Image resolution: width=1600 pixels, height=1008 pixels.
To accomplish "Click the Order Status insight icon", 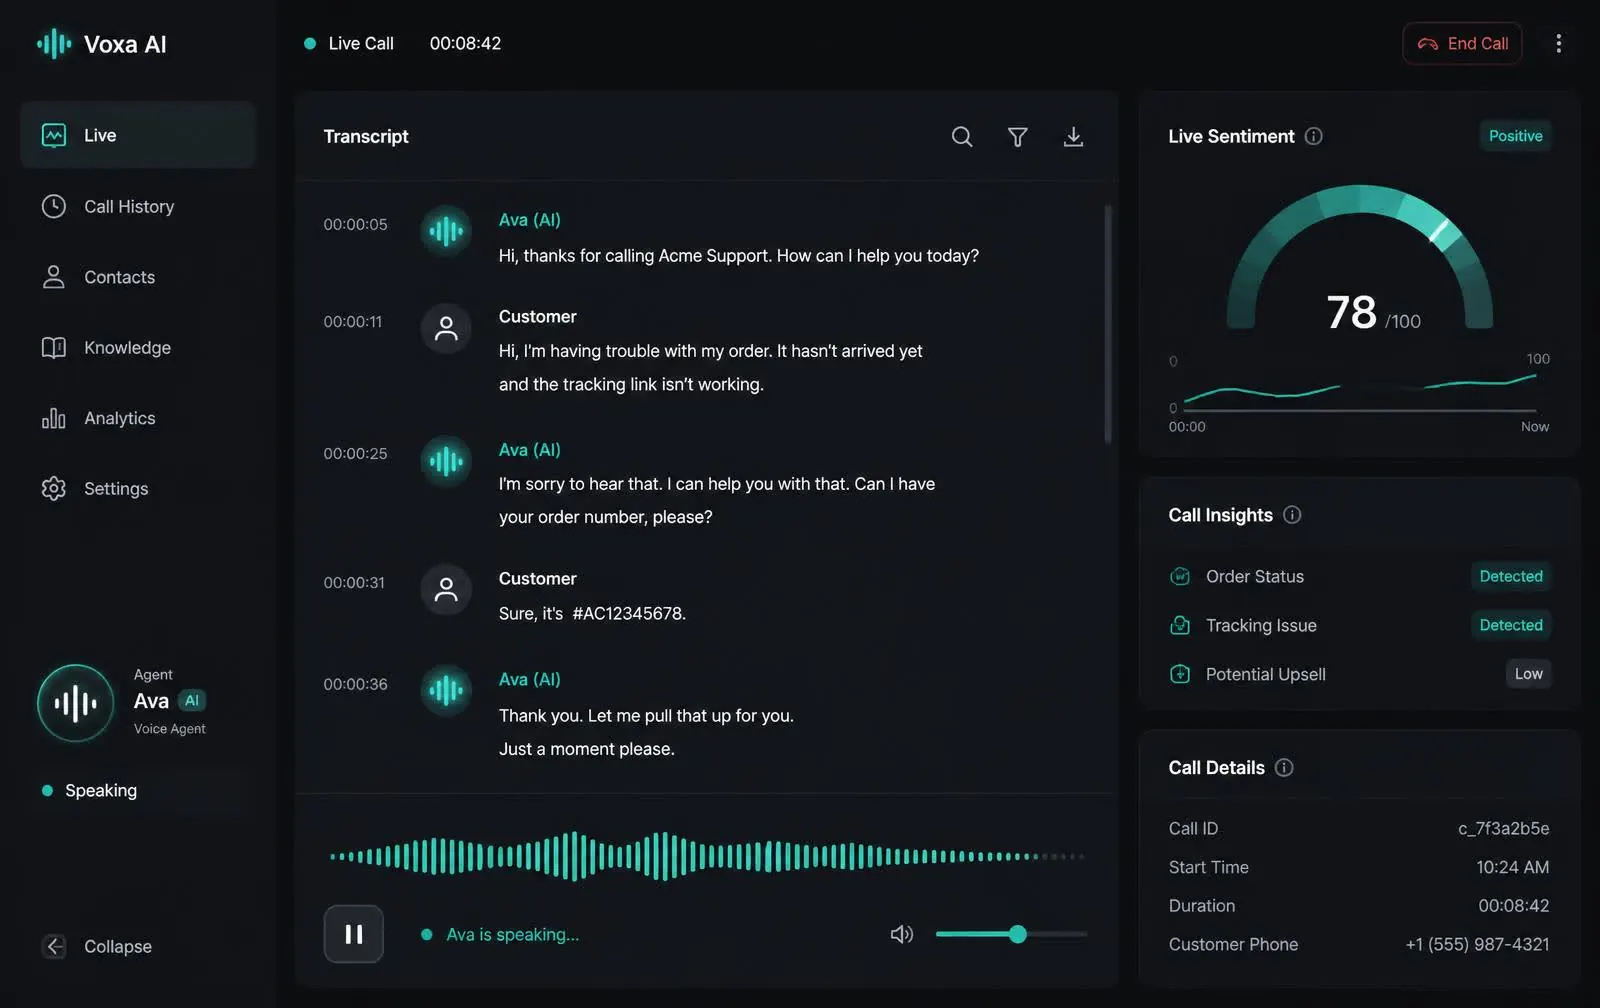I will (x=1180, y=576).
